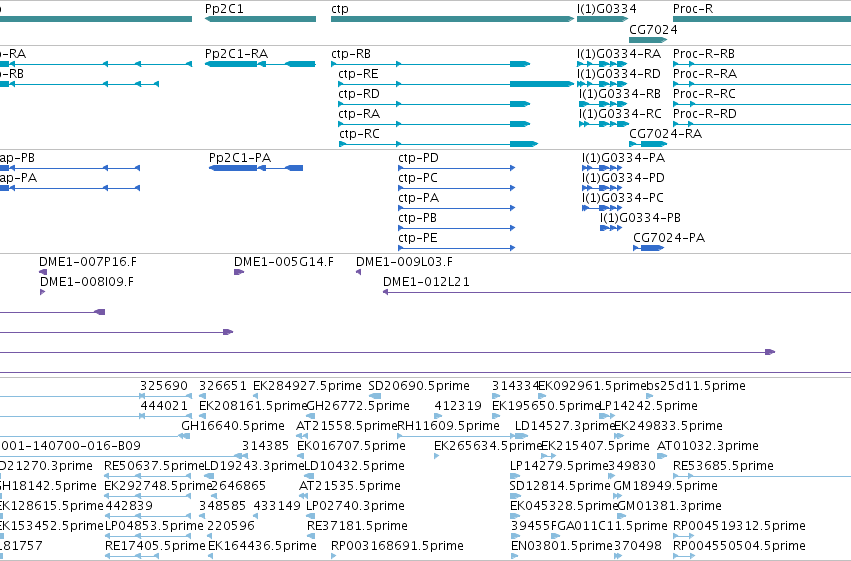This screenshot has height=561, width=851.
Task: Click the ctp gene label
Action: [340, 9]
